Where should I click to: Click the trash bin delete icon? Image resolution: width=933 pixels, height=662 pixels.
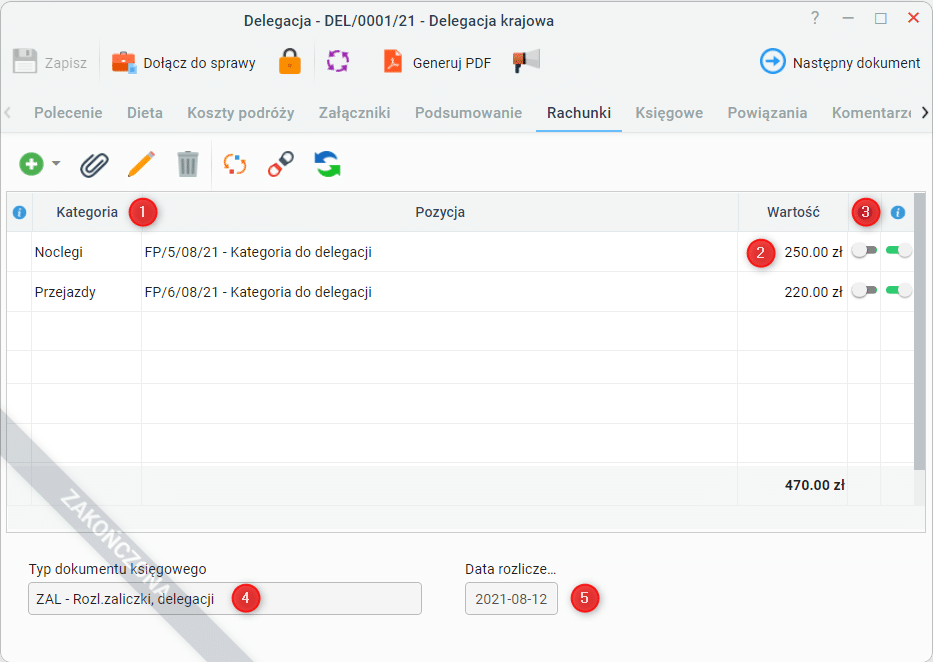point(187,164)
